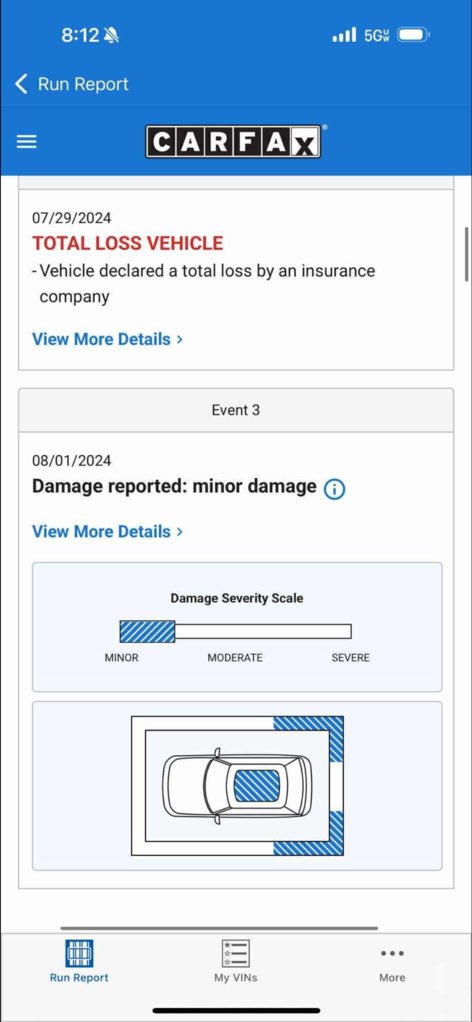This screenshot has height=1022, width=472.
Task: Tap the back chevron beside Run Report
Action: [22, 84]
